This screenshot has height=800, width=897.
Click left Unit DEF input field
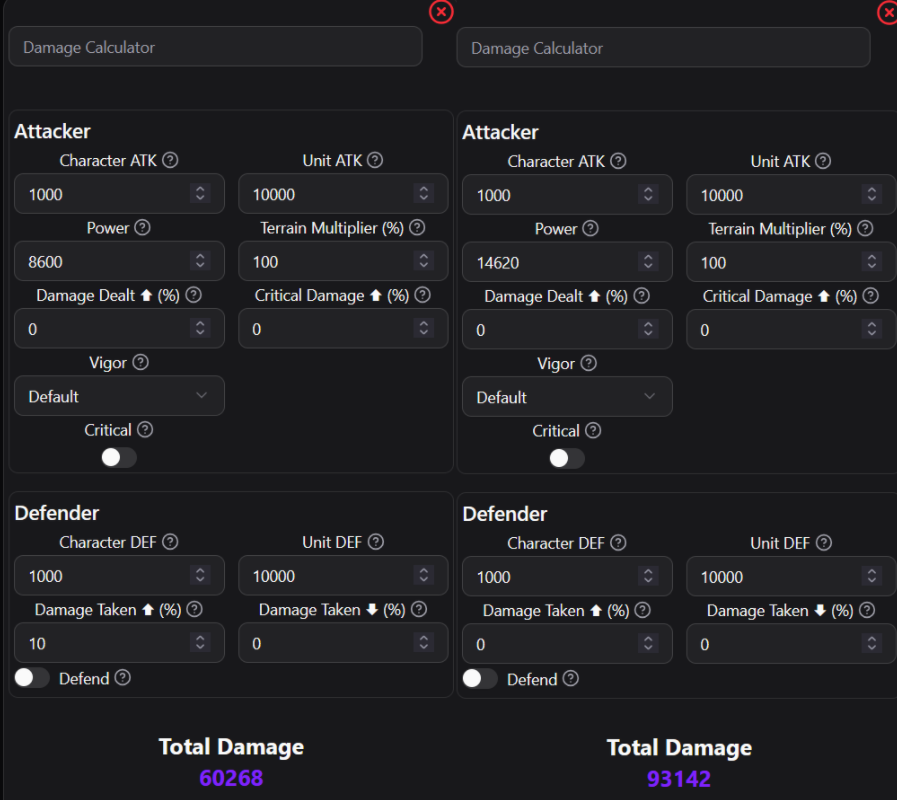click(x=343, y=575)
